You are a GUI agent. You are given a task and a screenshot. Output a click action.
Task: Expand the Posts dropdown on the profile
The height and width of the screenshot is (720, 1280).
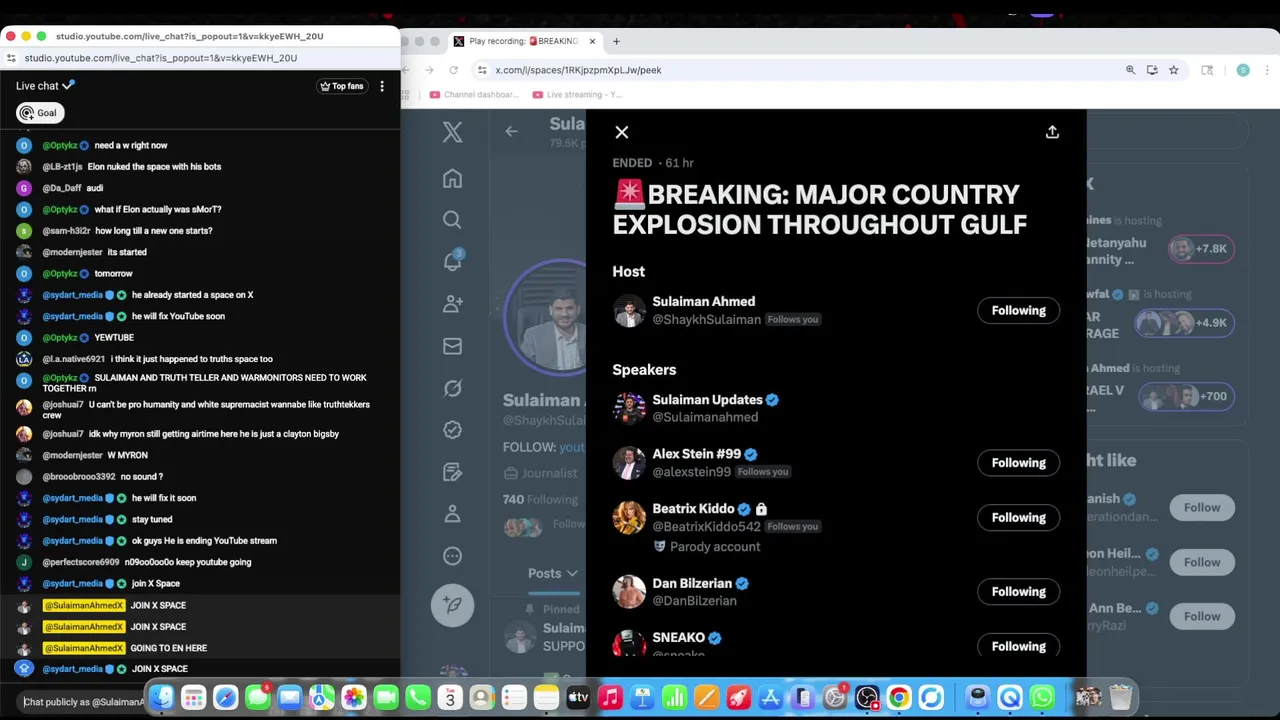point(553,573)
